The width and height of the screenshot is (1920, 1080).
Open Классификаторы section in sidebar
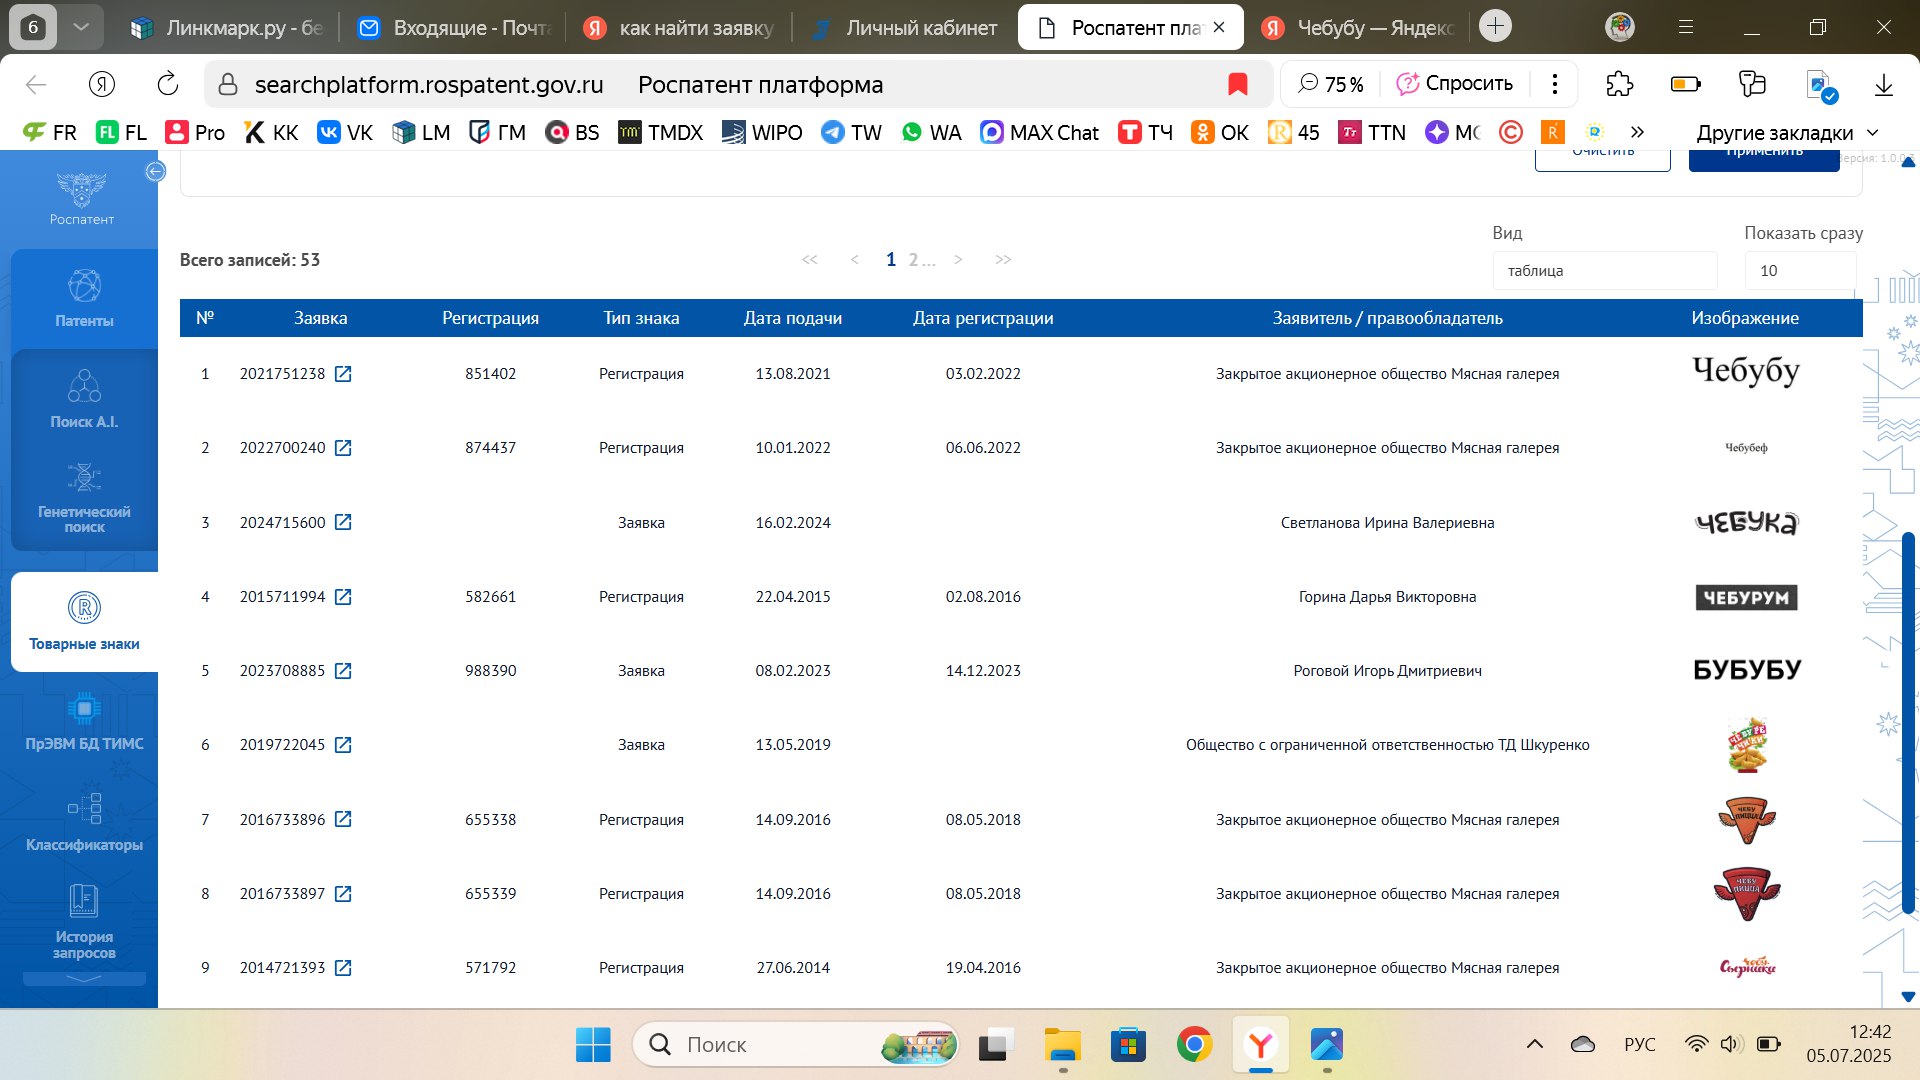[84, 822]
